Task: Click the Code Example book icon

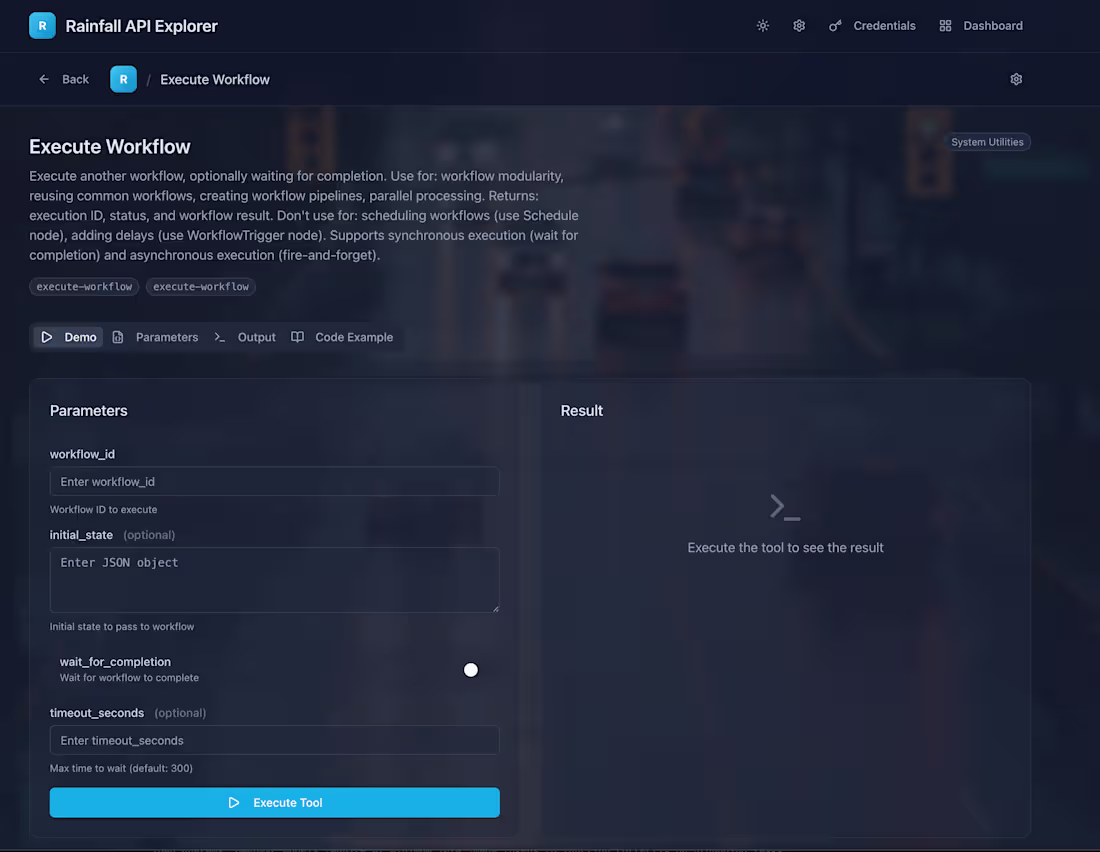Action: [297, 337]
